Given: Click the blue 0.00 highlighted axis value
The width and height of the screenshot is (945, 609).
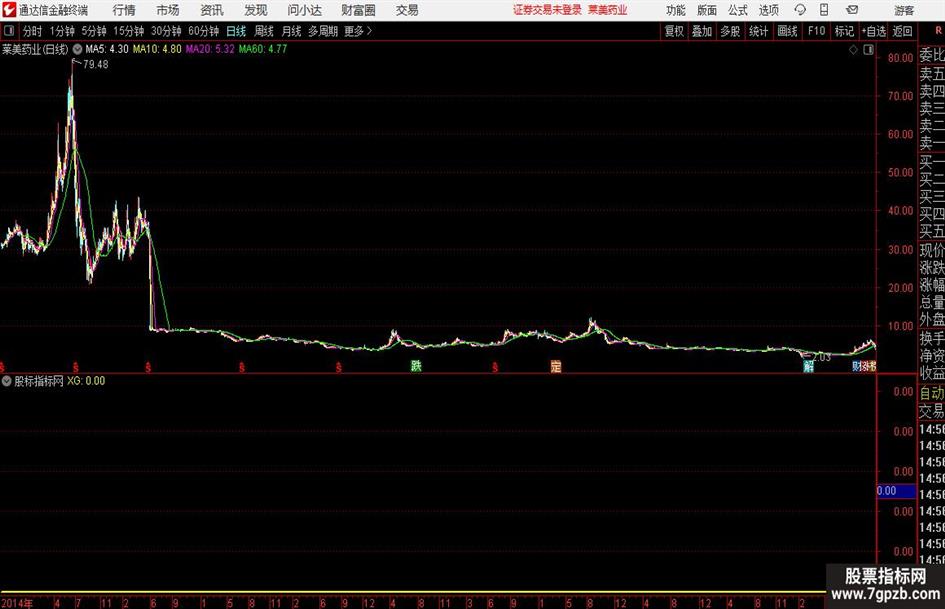Looking at the screenshot, I should click(896, 491).
